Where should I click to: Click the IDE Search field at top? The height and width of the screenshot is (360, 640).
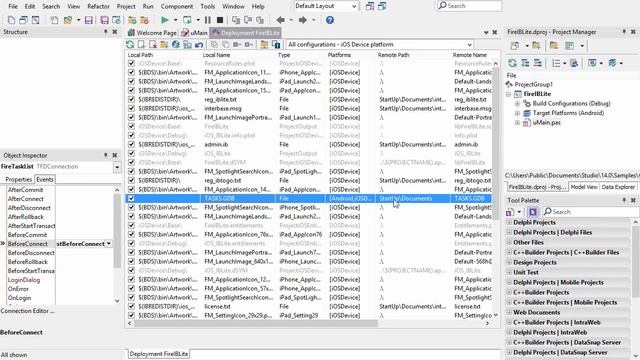(x=469, y=6)
